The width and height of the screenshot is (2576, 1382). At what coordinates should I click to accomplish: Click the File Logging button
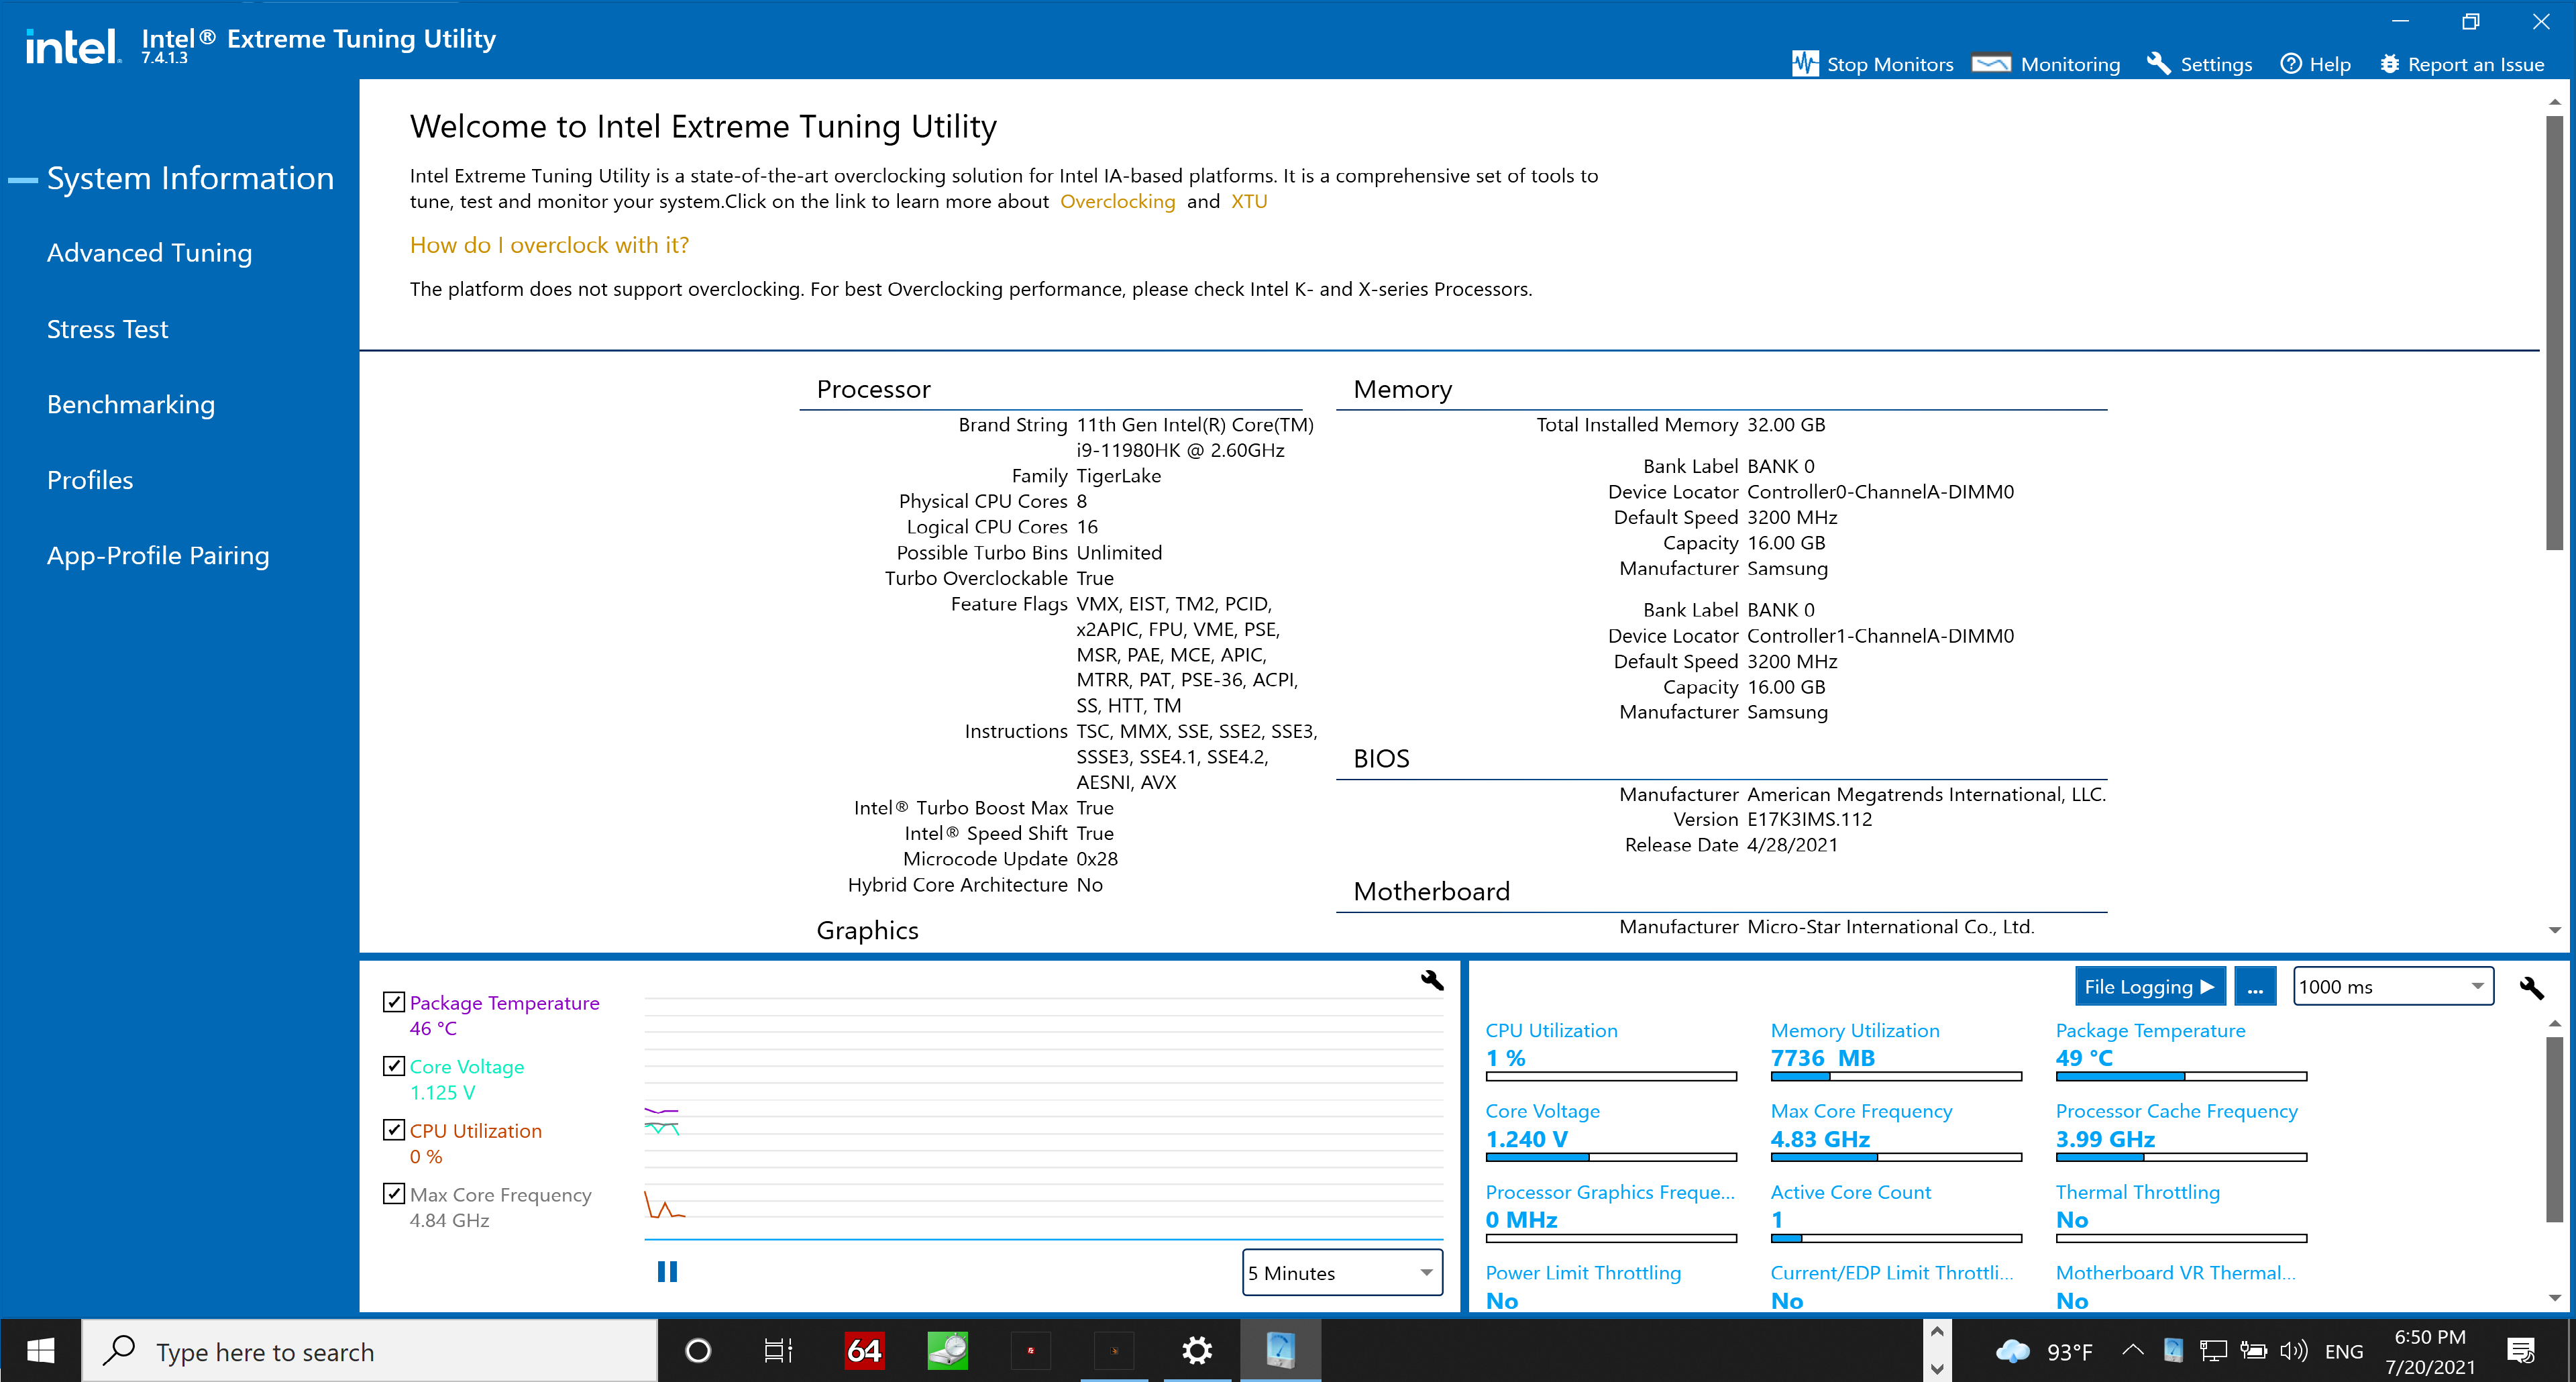click(x=2150, y=986)
